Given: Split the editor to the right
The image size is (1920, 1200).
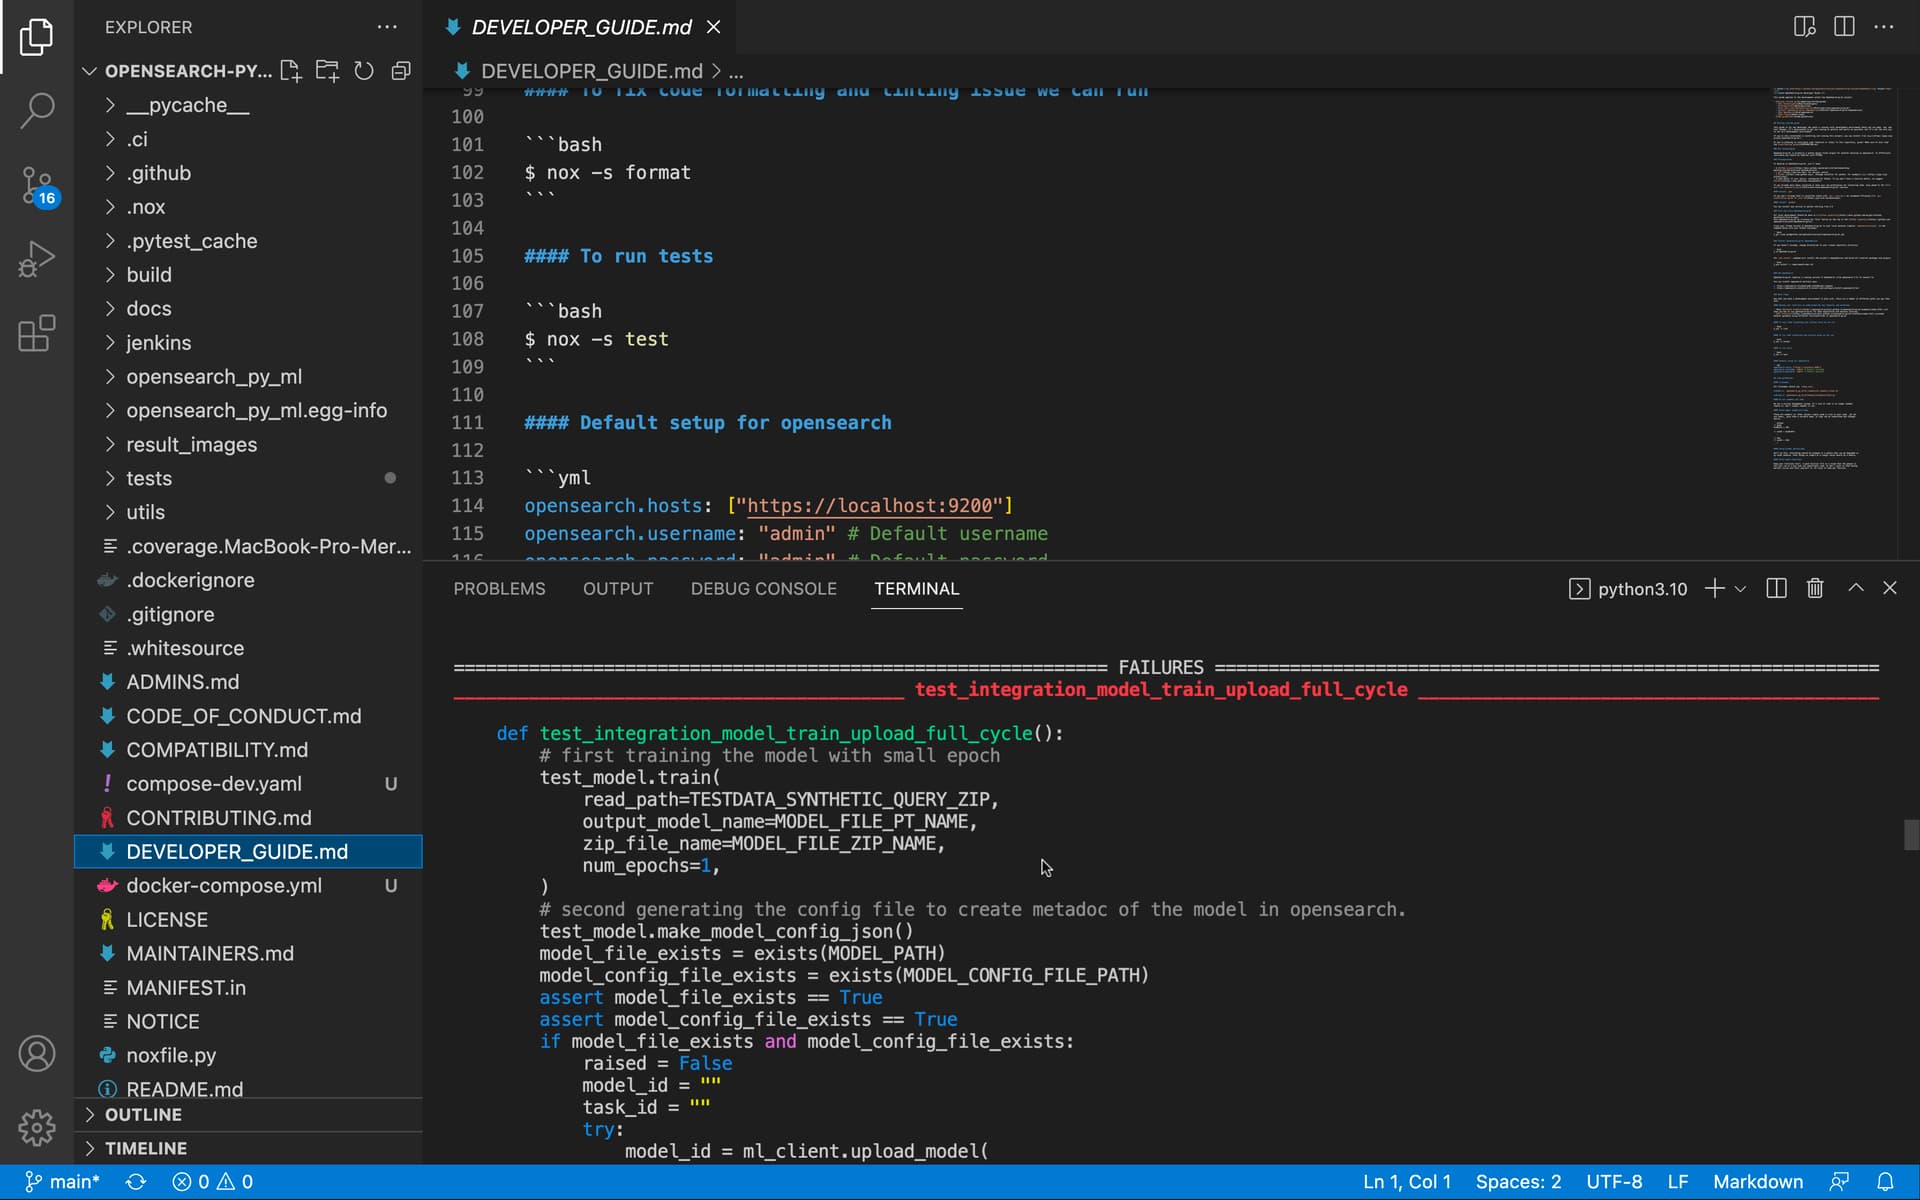Looking at the screenshot, I should click(x=1844, y=27).
